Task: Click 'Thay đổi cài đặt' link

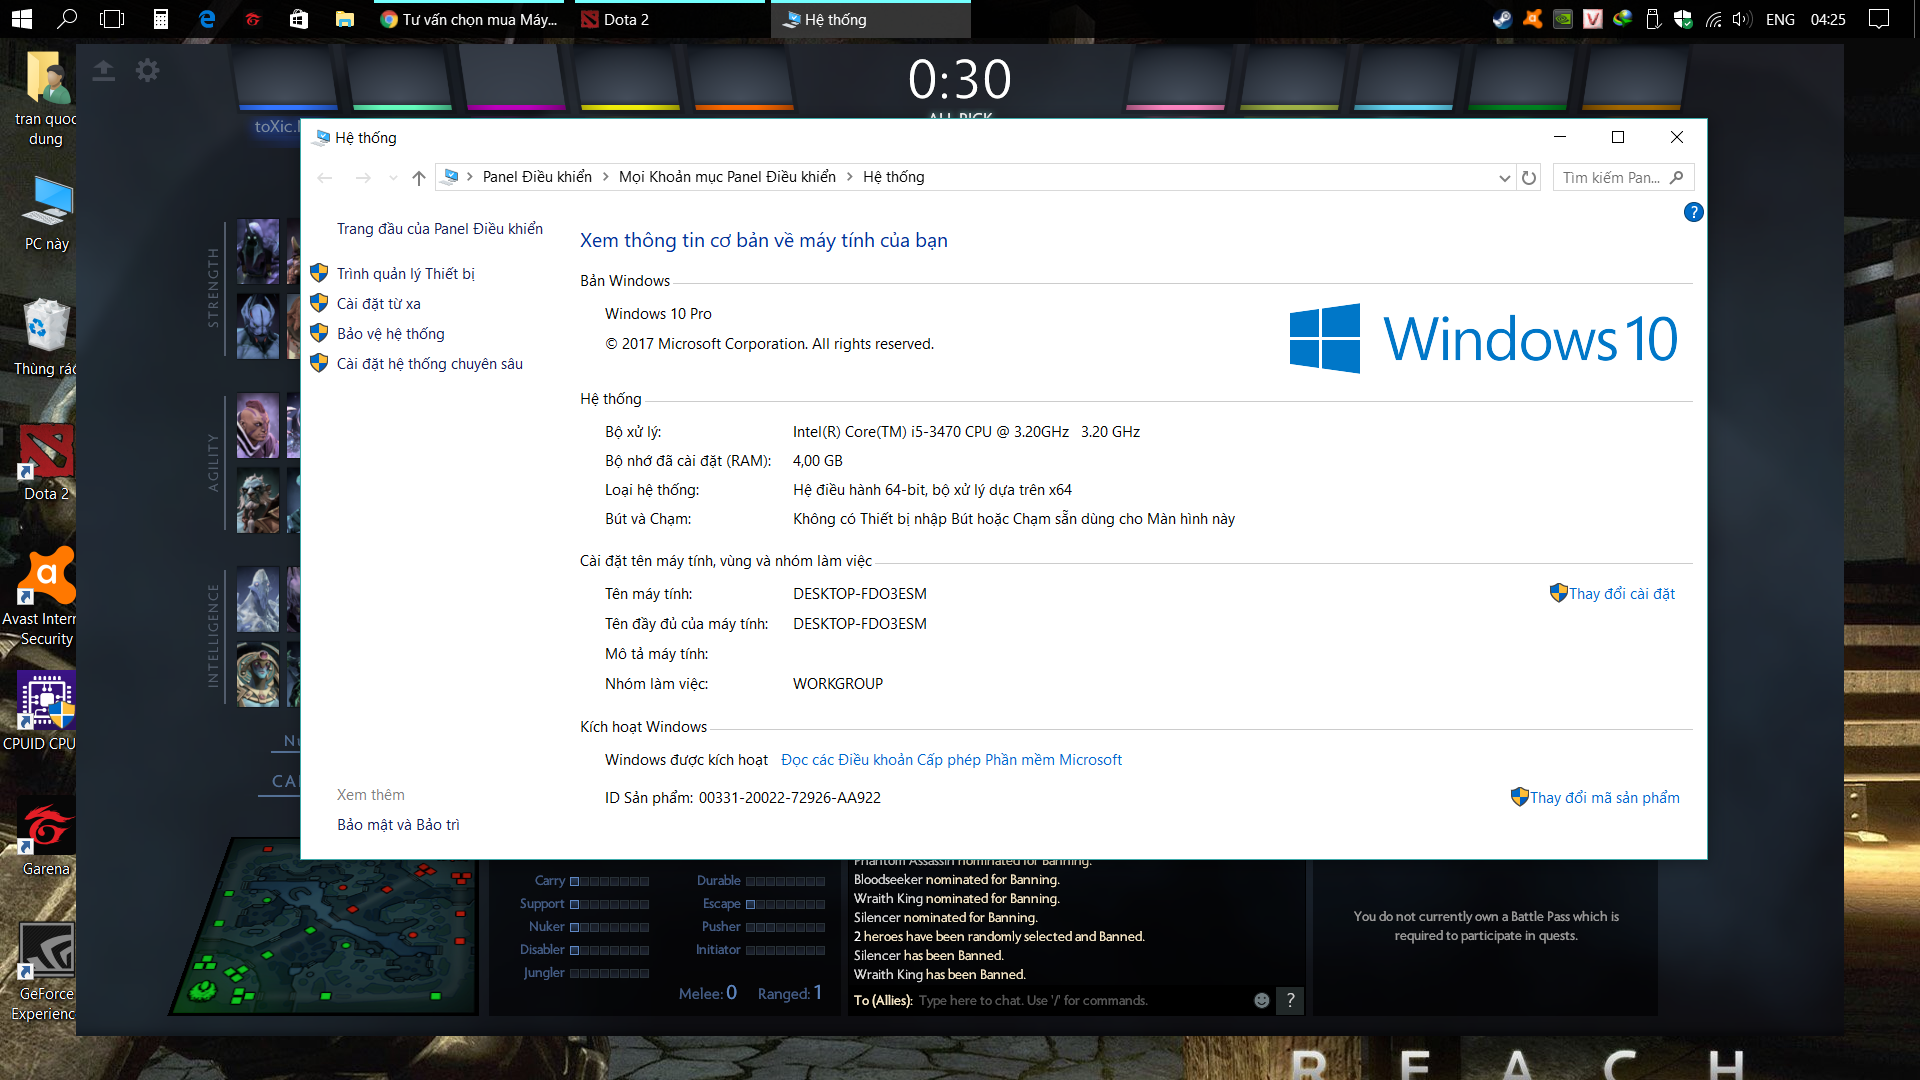Action: coord(1621,594)
